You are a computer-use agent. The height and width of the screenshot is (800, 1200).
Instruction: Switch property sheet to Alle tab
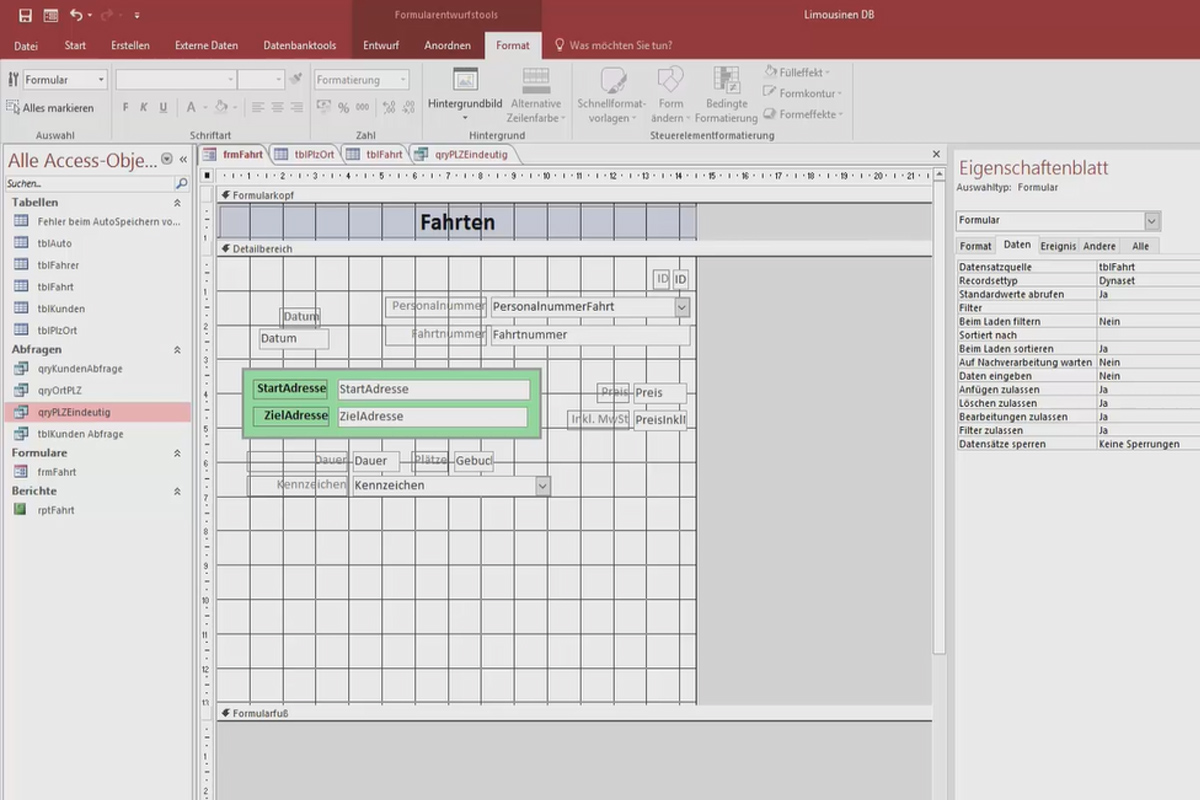tap(1140, 246)
